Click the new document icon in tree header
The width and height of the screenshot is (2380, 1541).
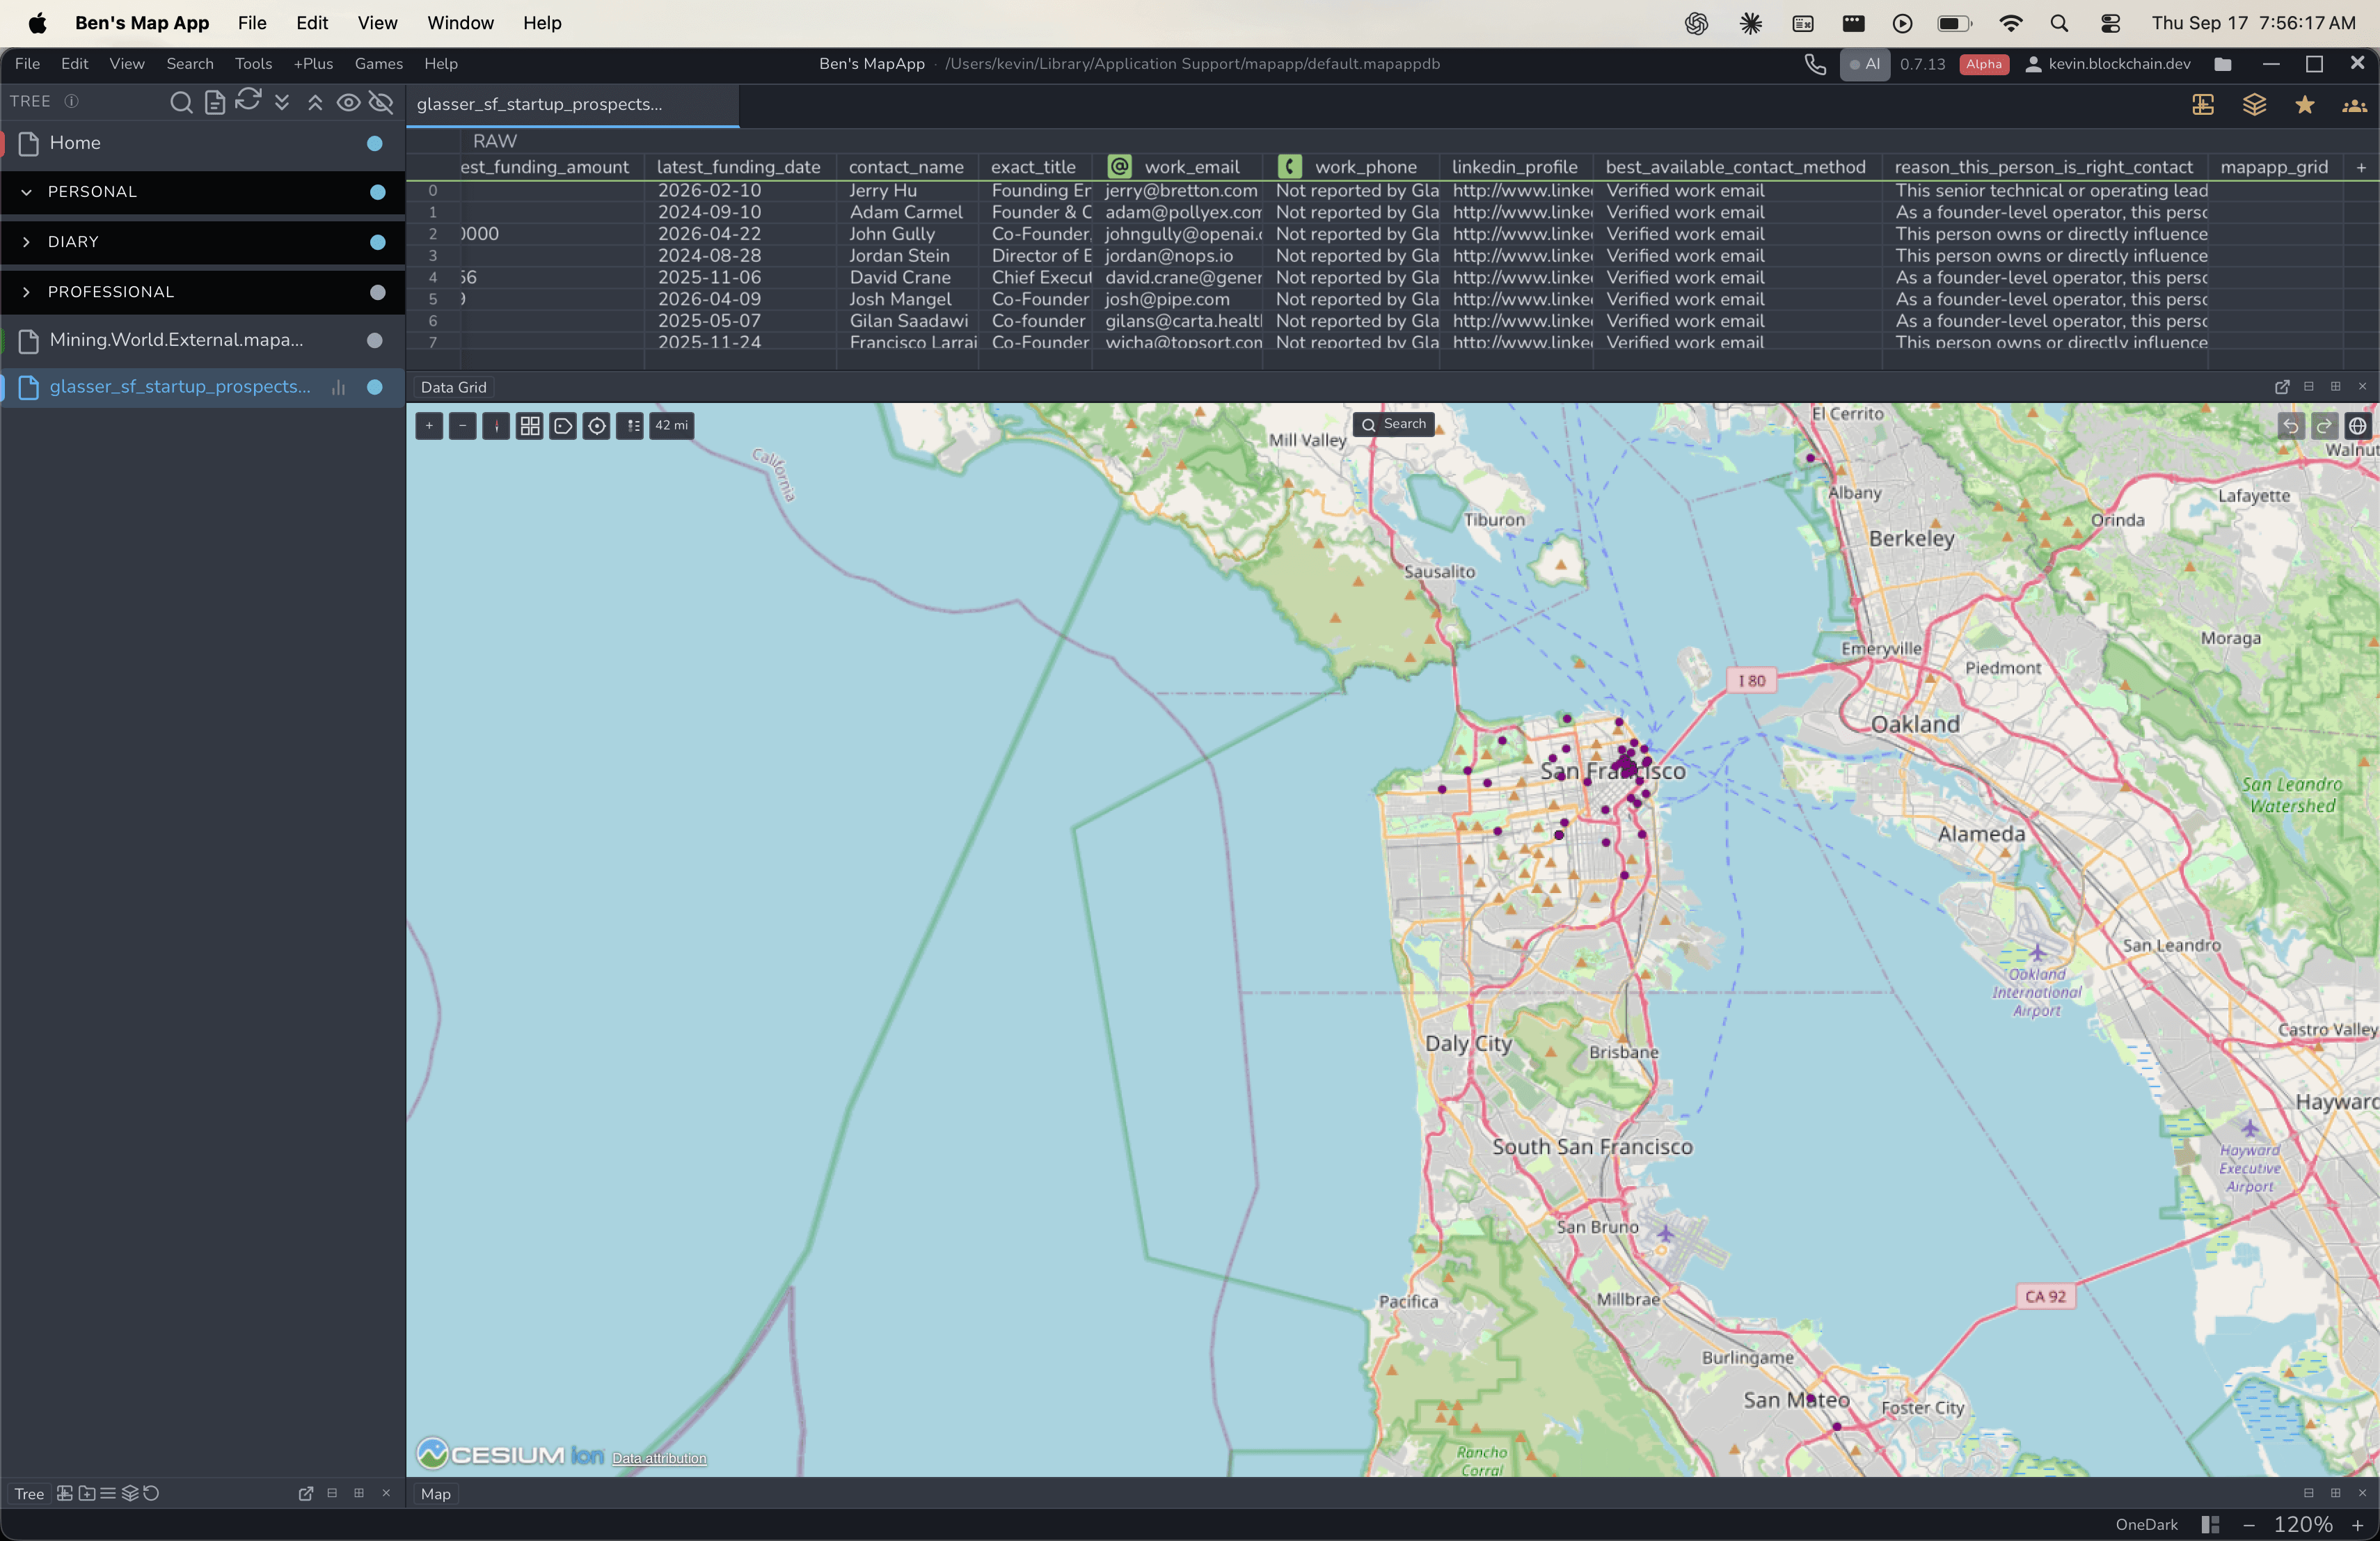[214, 102]
